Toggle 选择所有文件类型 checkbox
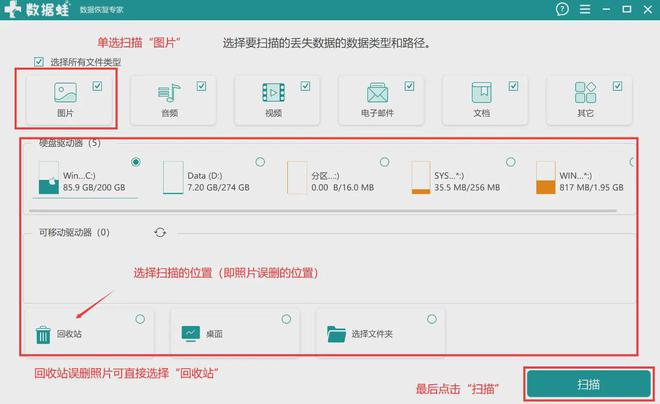 [39, 62]
